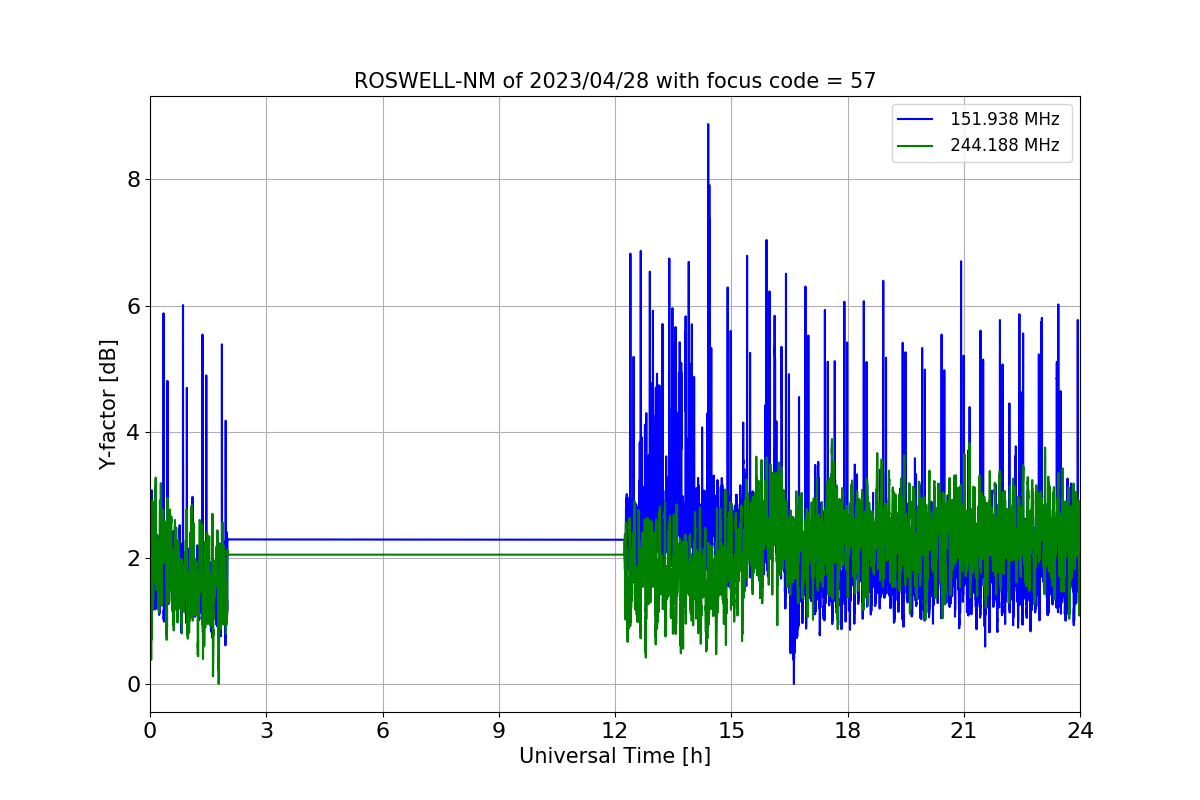Click the plot title ROSWELL-NM of 2023/04/28
This screenshot has height=800, width=1200.
(615, 81)
